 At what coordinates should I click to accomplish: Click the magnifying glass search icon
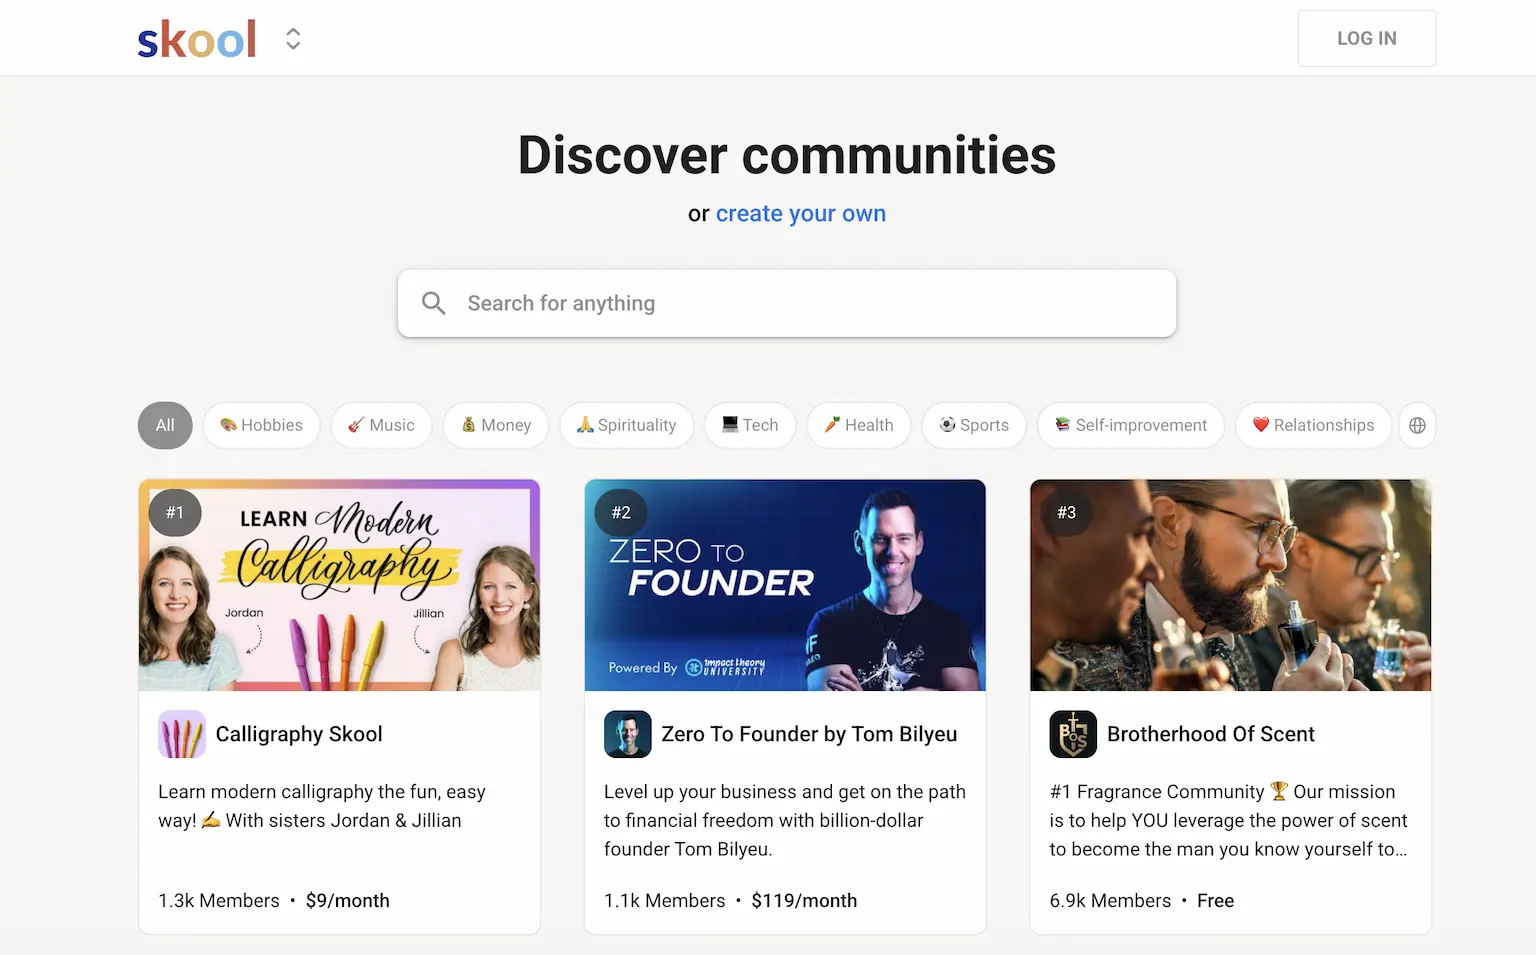click(433, 303)
